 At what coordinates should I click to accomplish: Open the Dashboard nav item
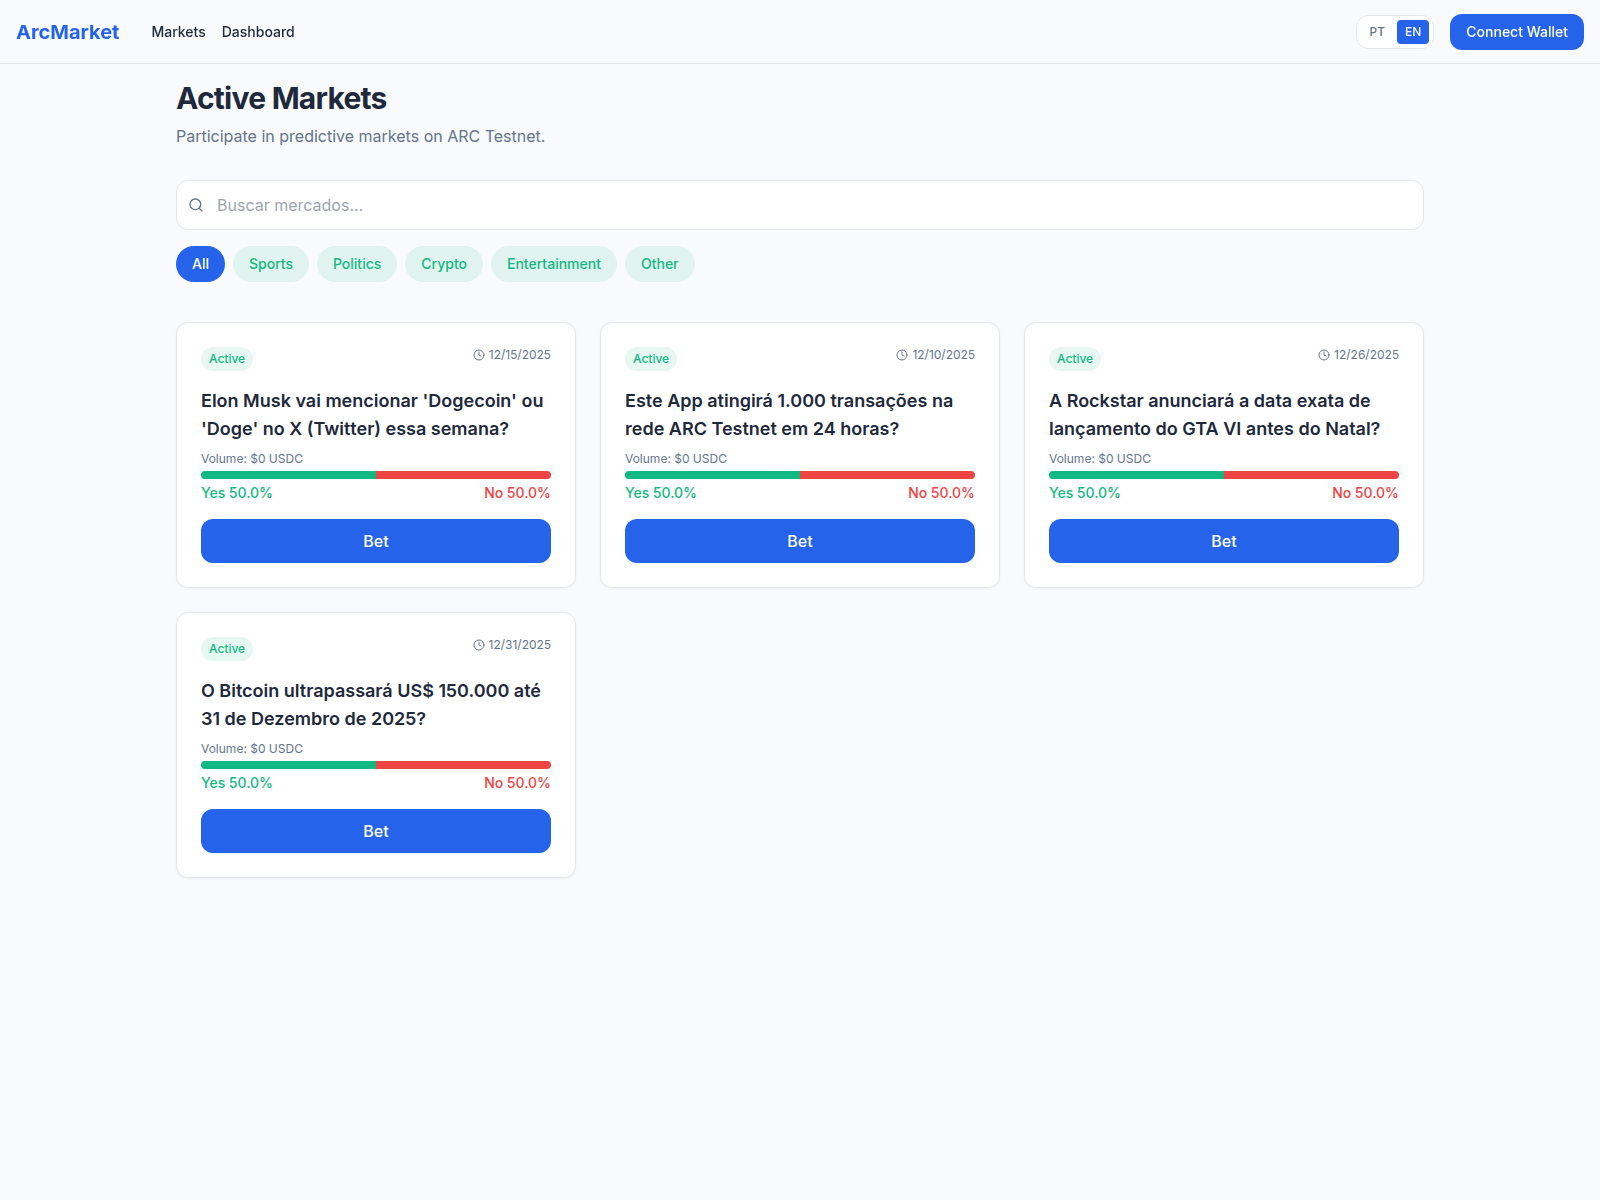pyautogui.click(x=258, y=32)
